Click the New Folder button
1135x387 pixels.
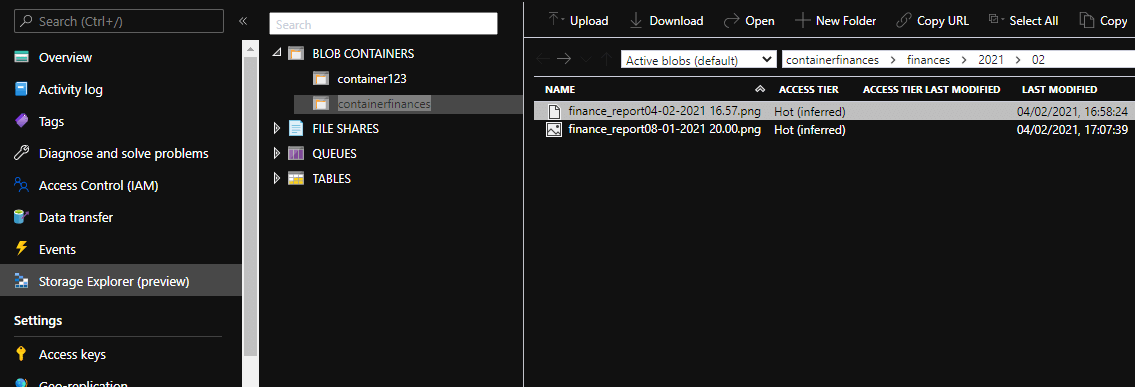[835, 20]
